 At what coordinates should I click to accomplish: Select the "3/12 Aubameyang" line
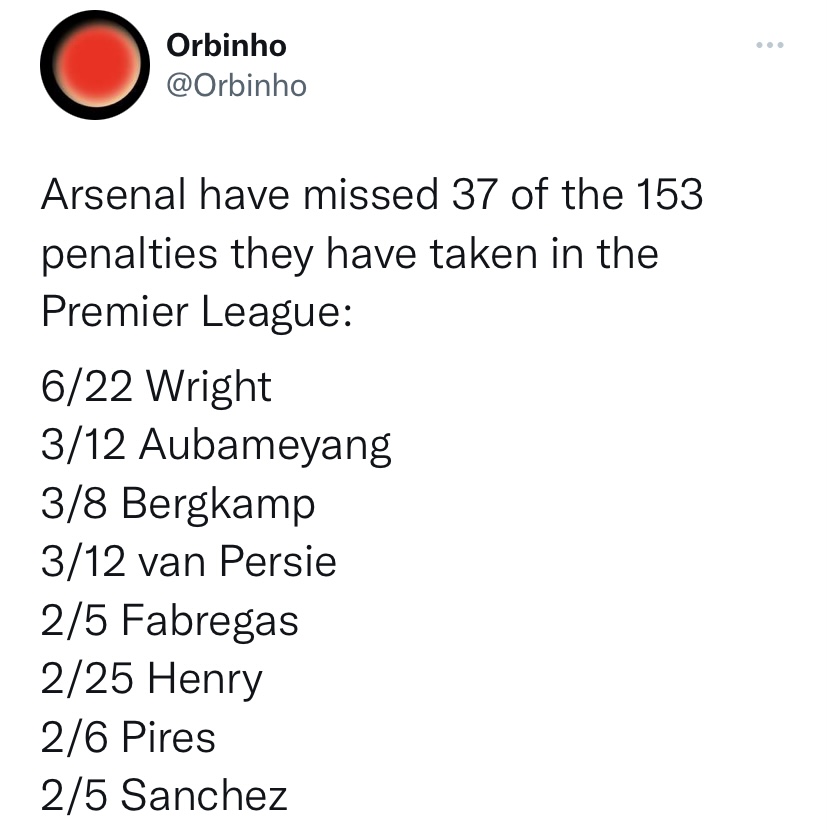point(216,445)
